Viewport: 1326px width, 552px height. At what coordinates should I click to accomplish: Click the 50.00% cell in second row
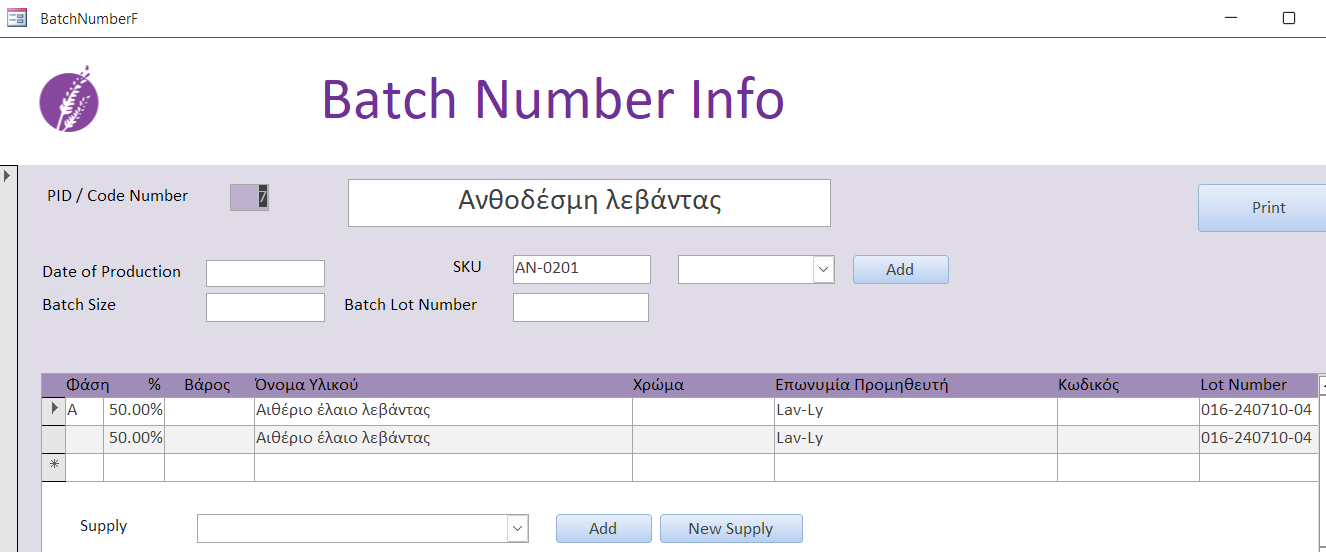[134, 438]
